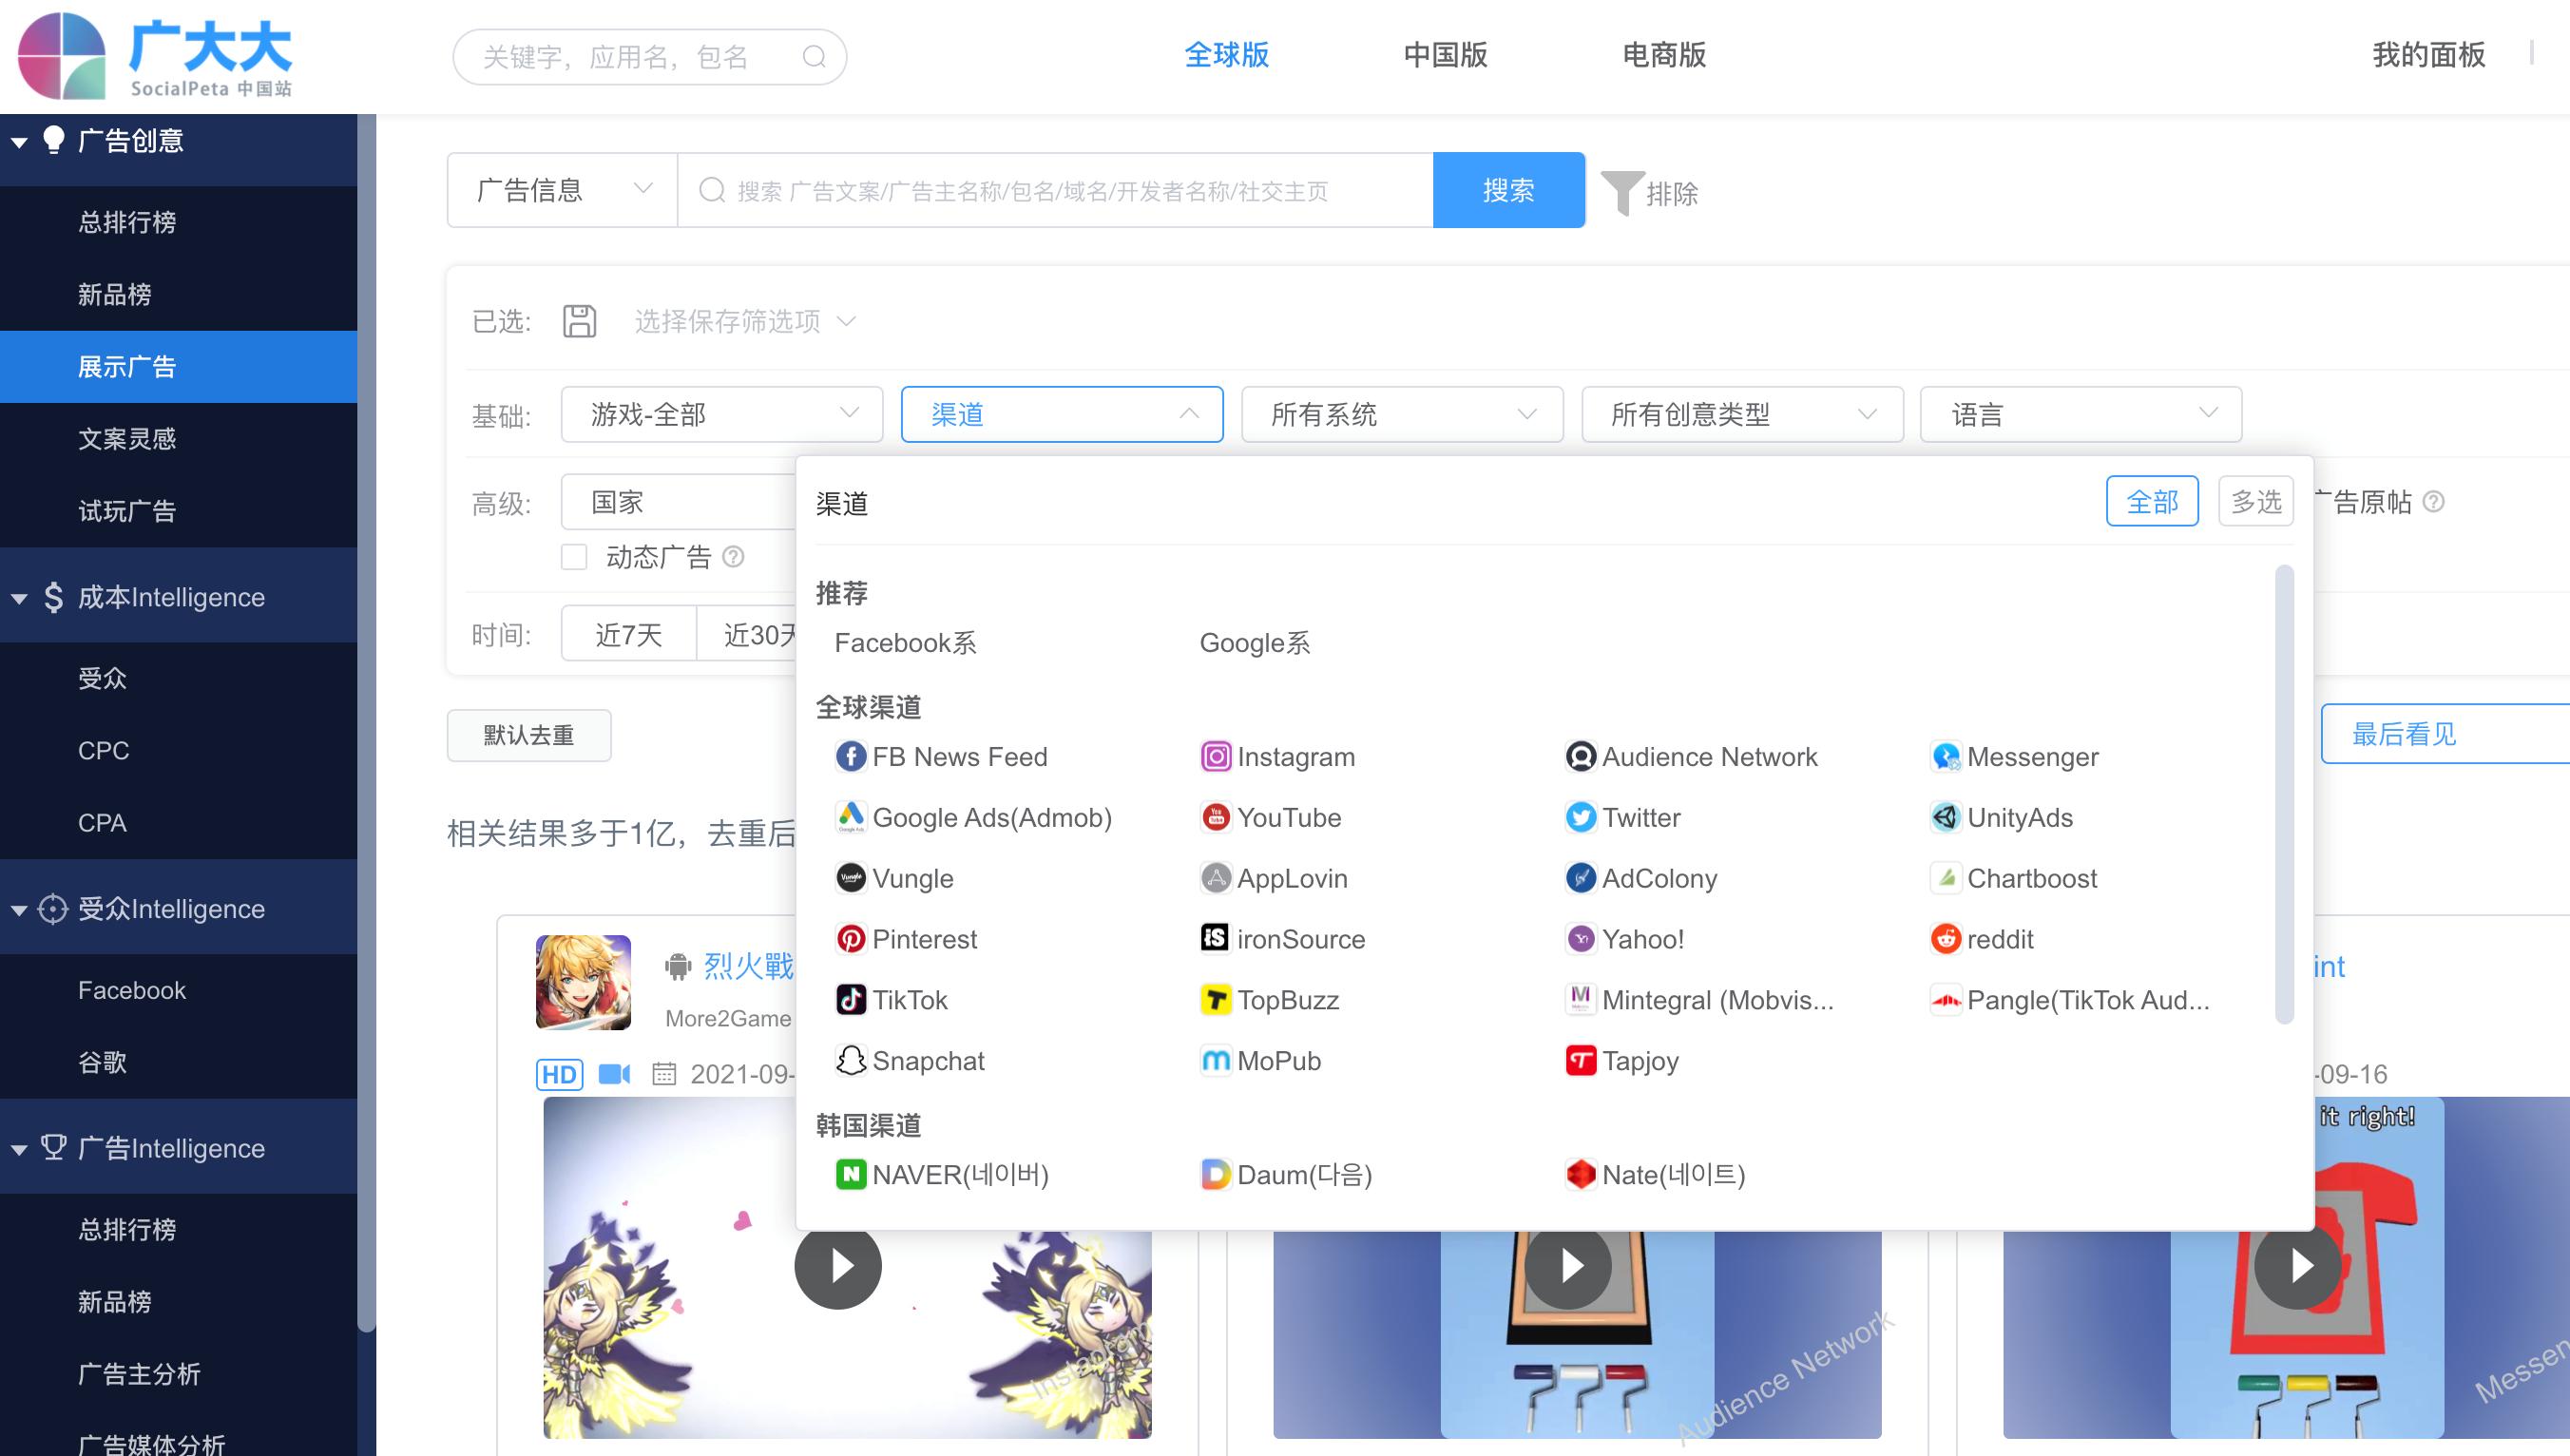Collapse the 广告创意 sidebar section

19,142
